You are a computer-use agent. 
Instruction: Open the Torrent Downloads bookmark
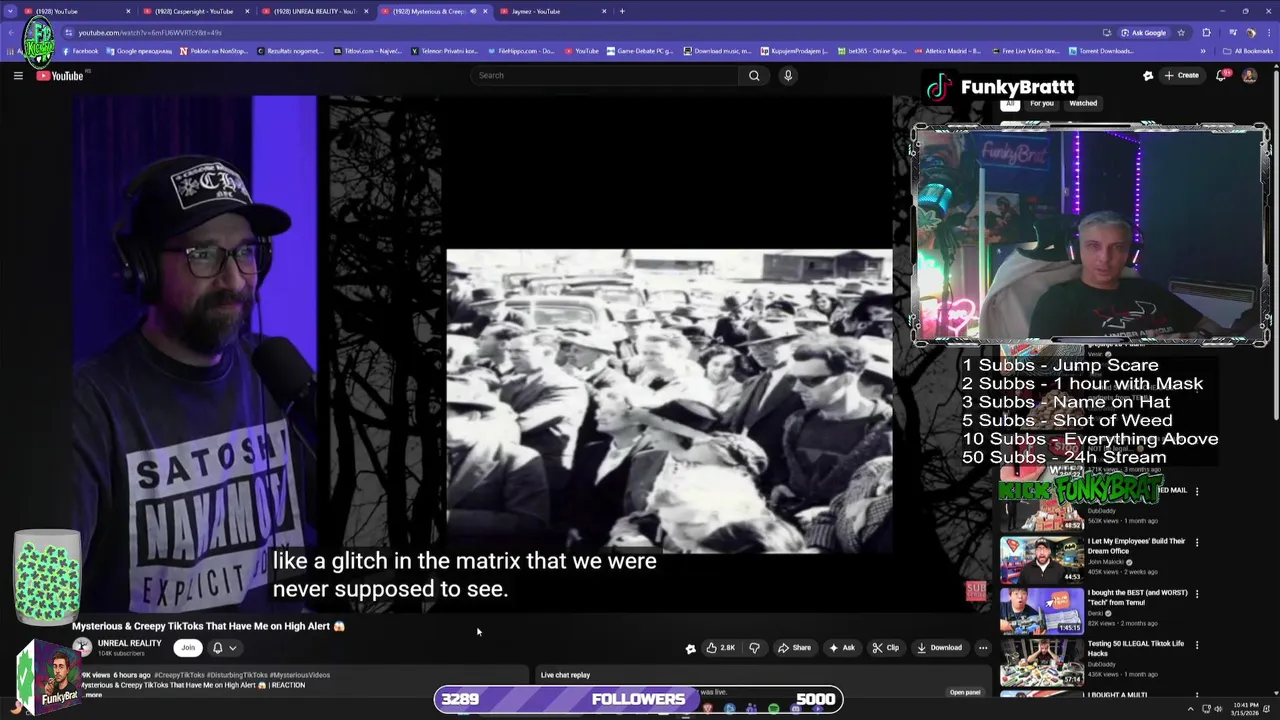click(x=1100, y=51)
